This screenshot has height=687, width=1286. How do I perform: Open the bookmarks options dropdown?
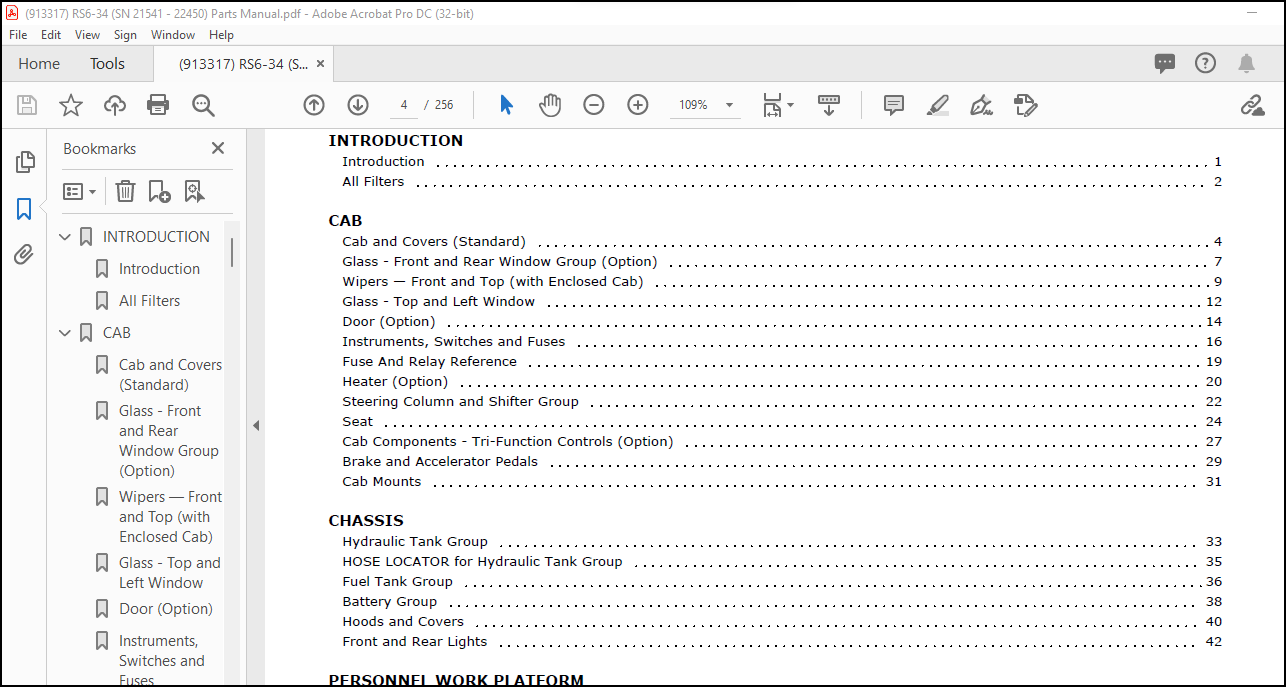80,191
